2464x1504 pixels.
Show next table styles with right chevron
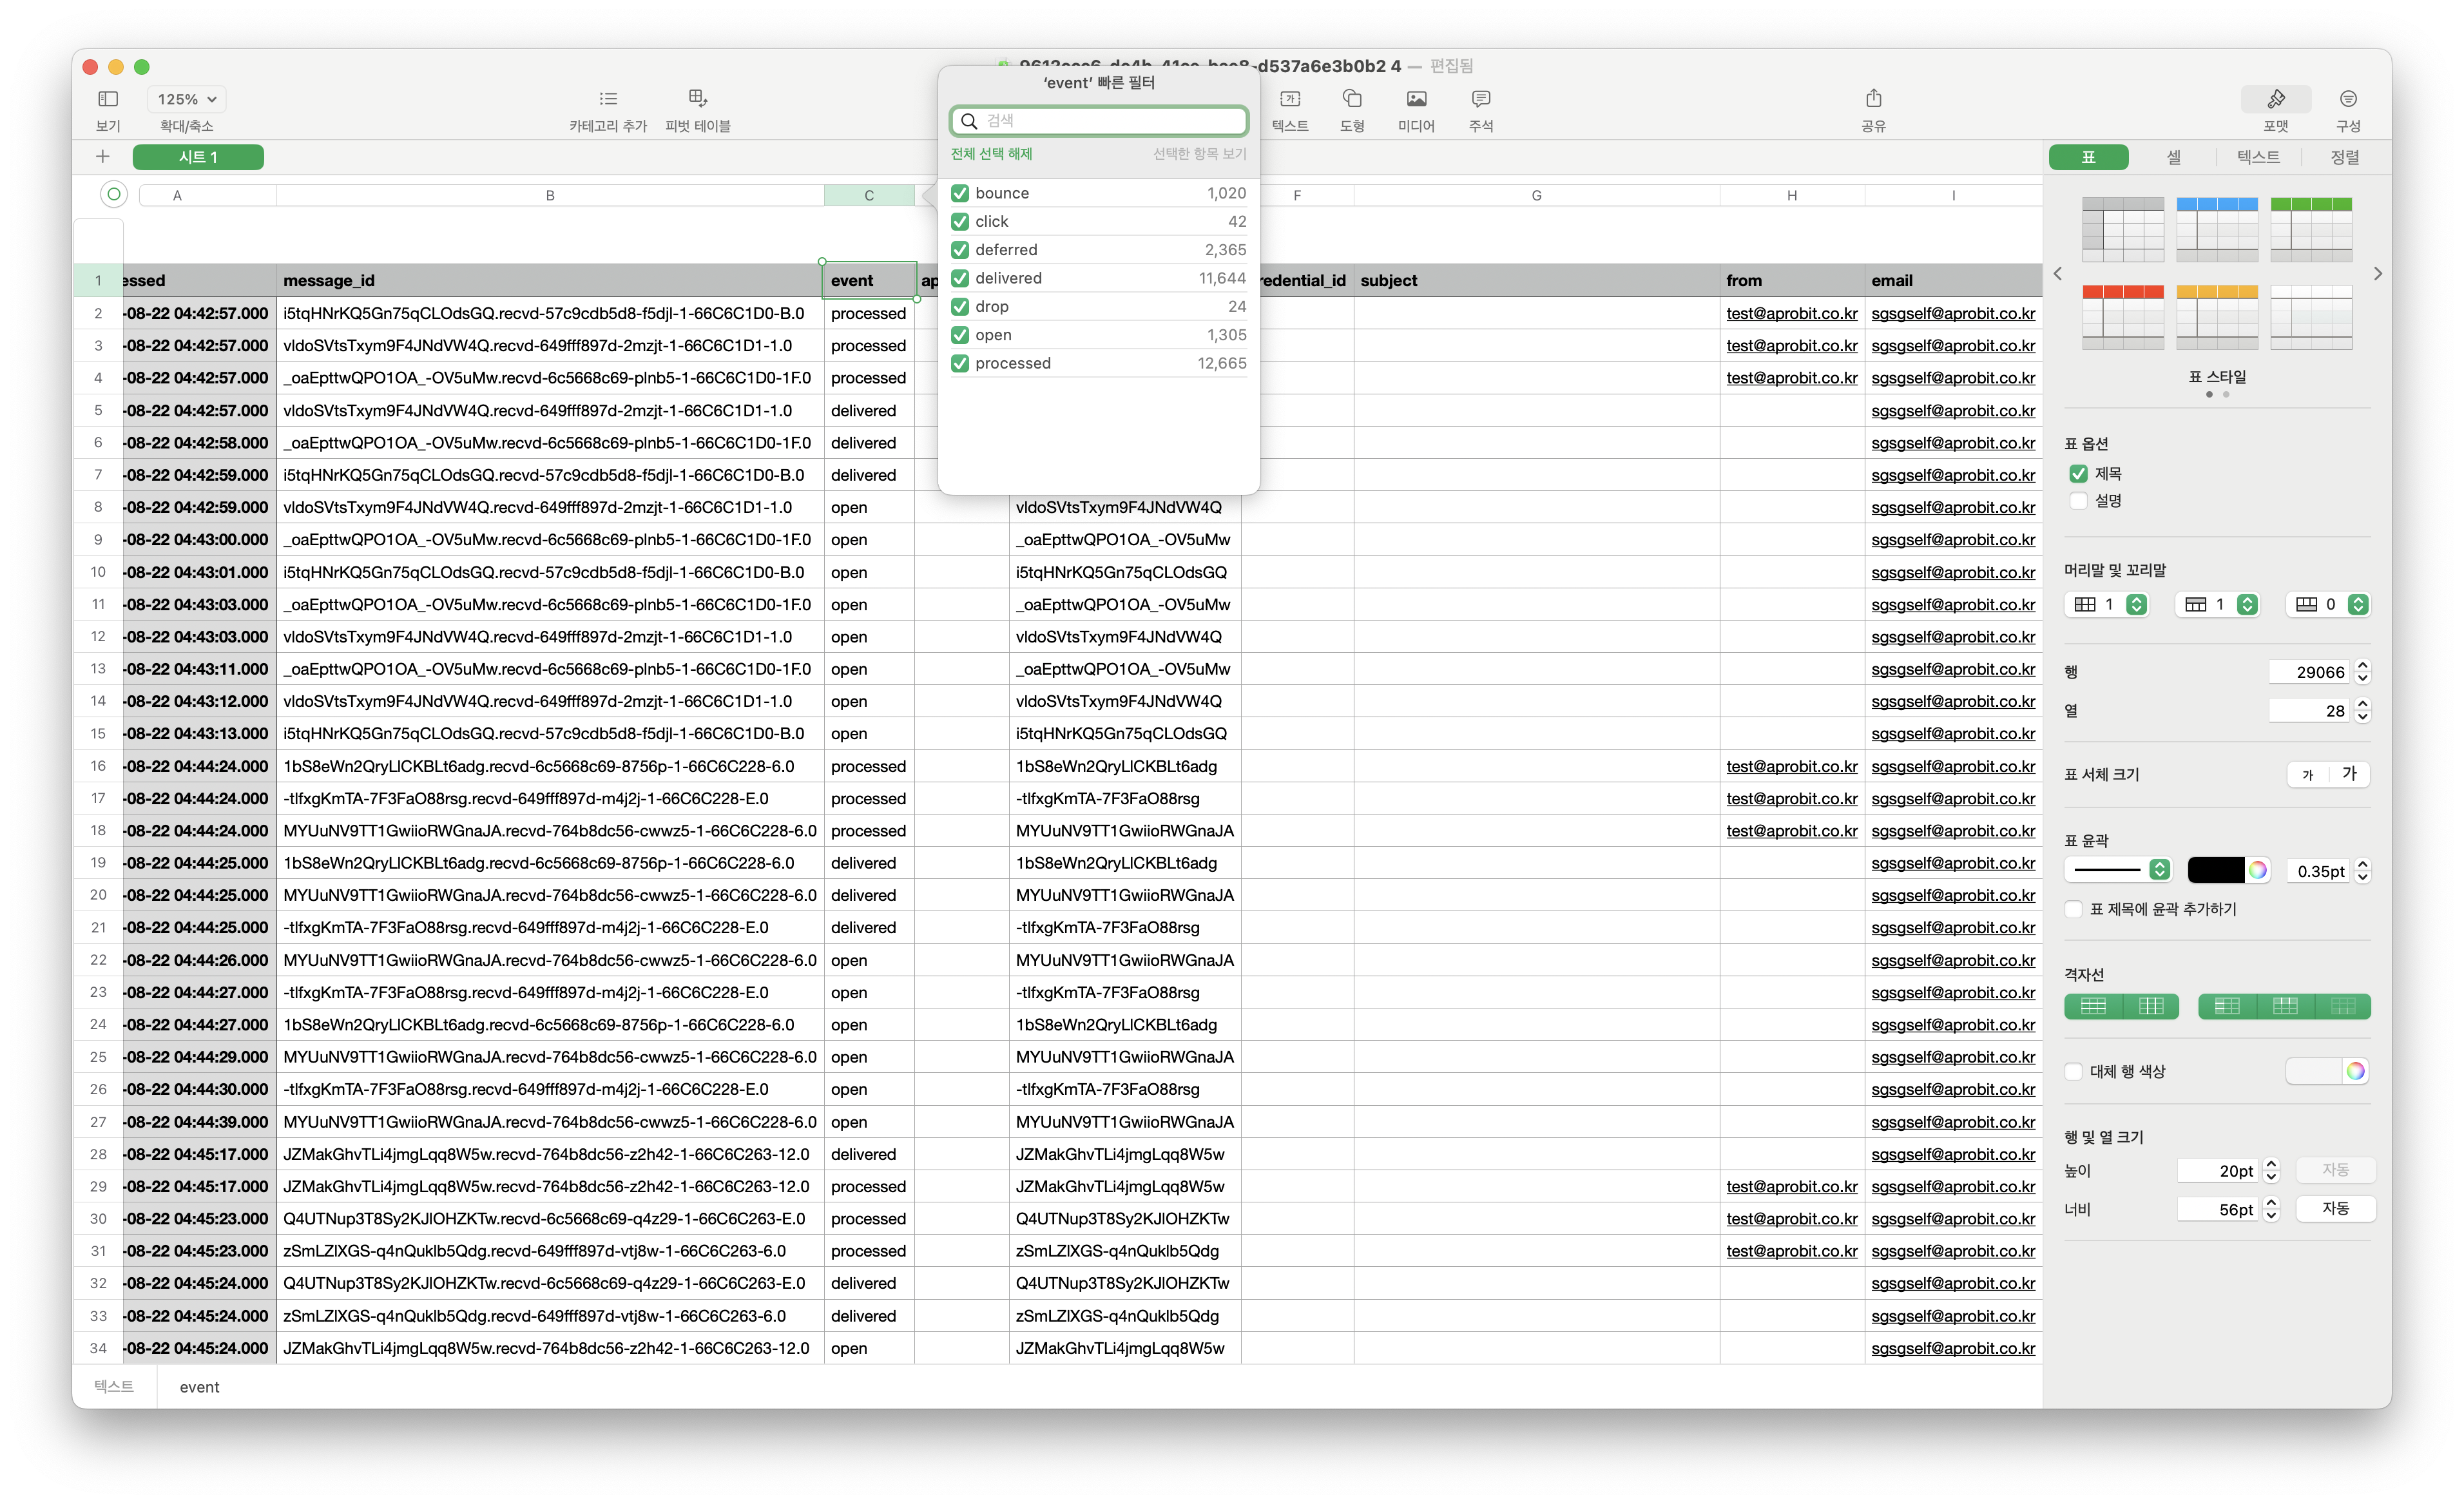click(x=2378, y=273)
